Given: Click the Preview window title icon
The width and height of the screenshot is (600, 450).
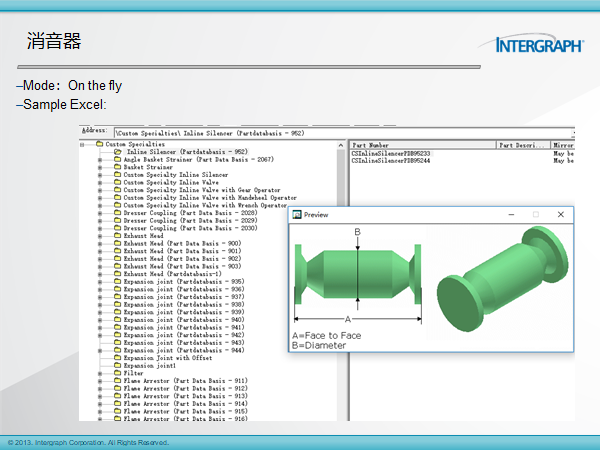Looking at the screenshot, I should 297,215.
